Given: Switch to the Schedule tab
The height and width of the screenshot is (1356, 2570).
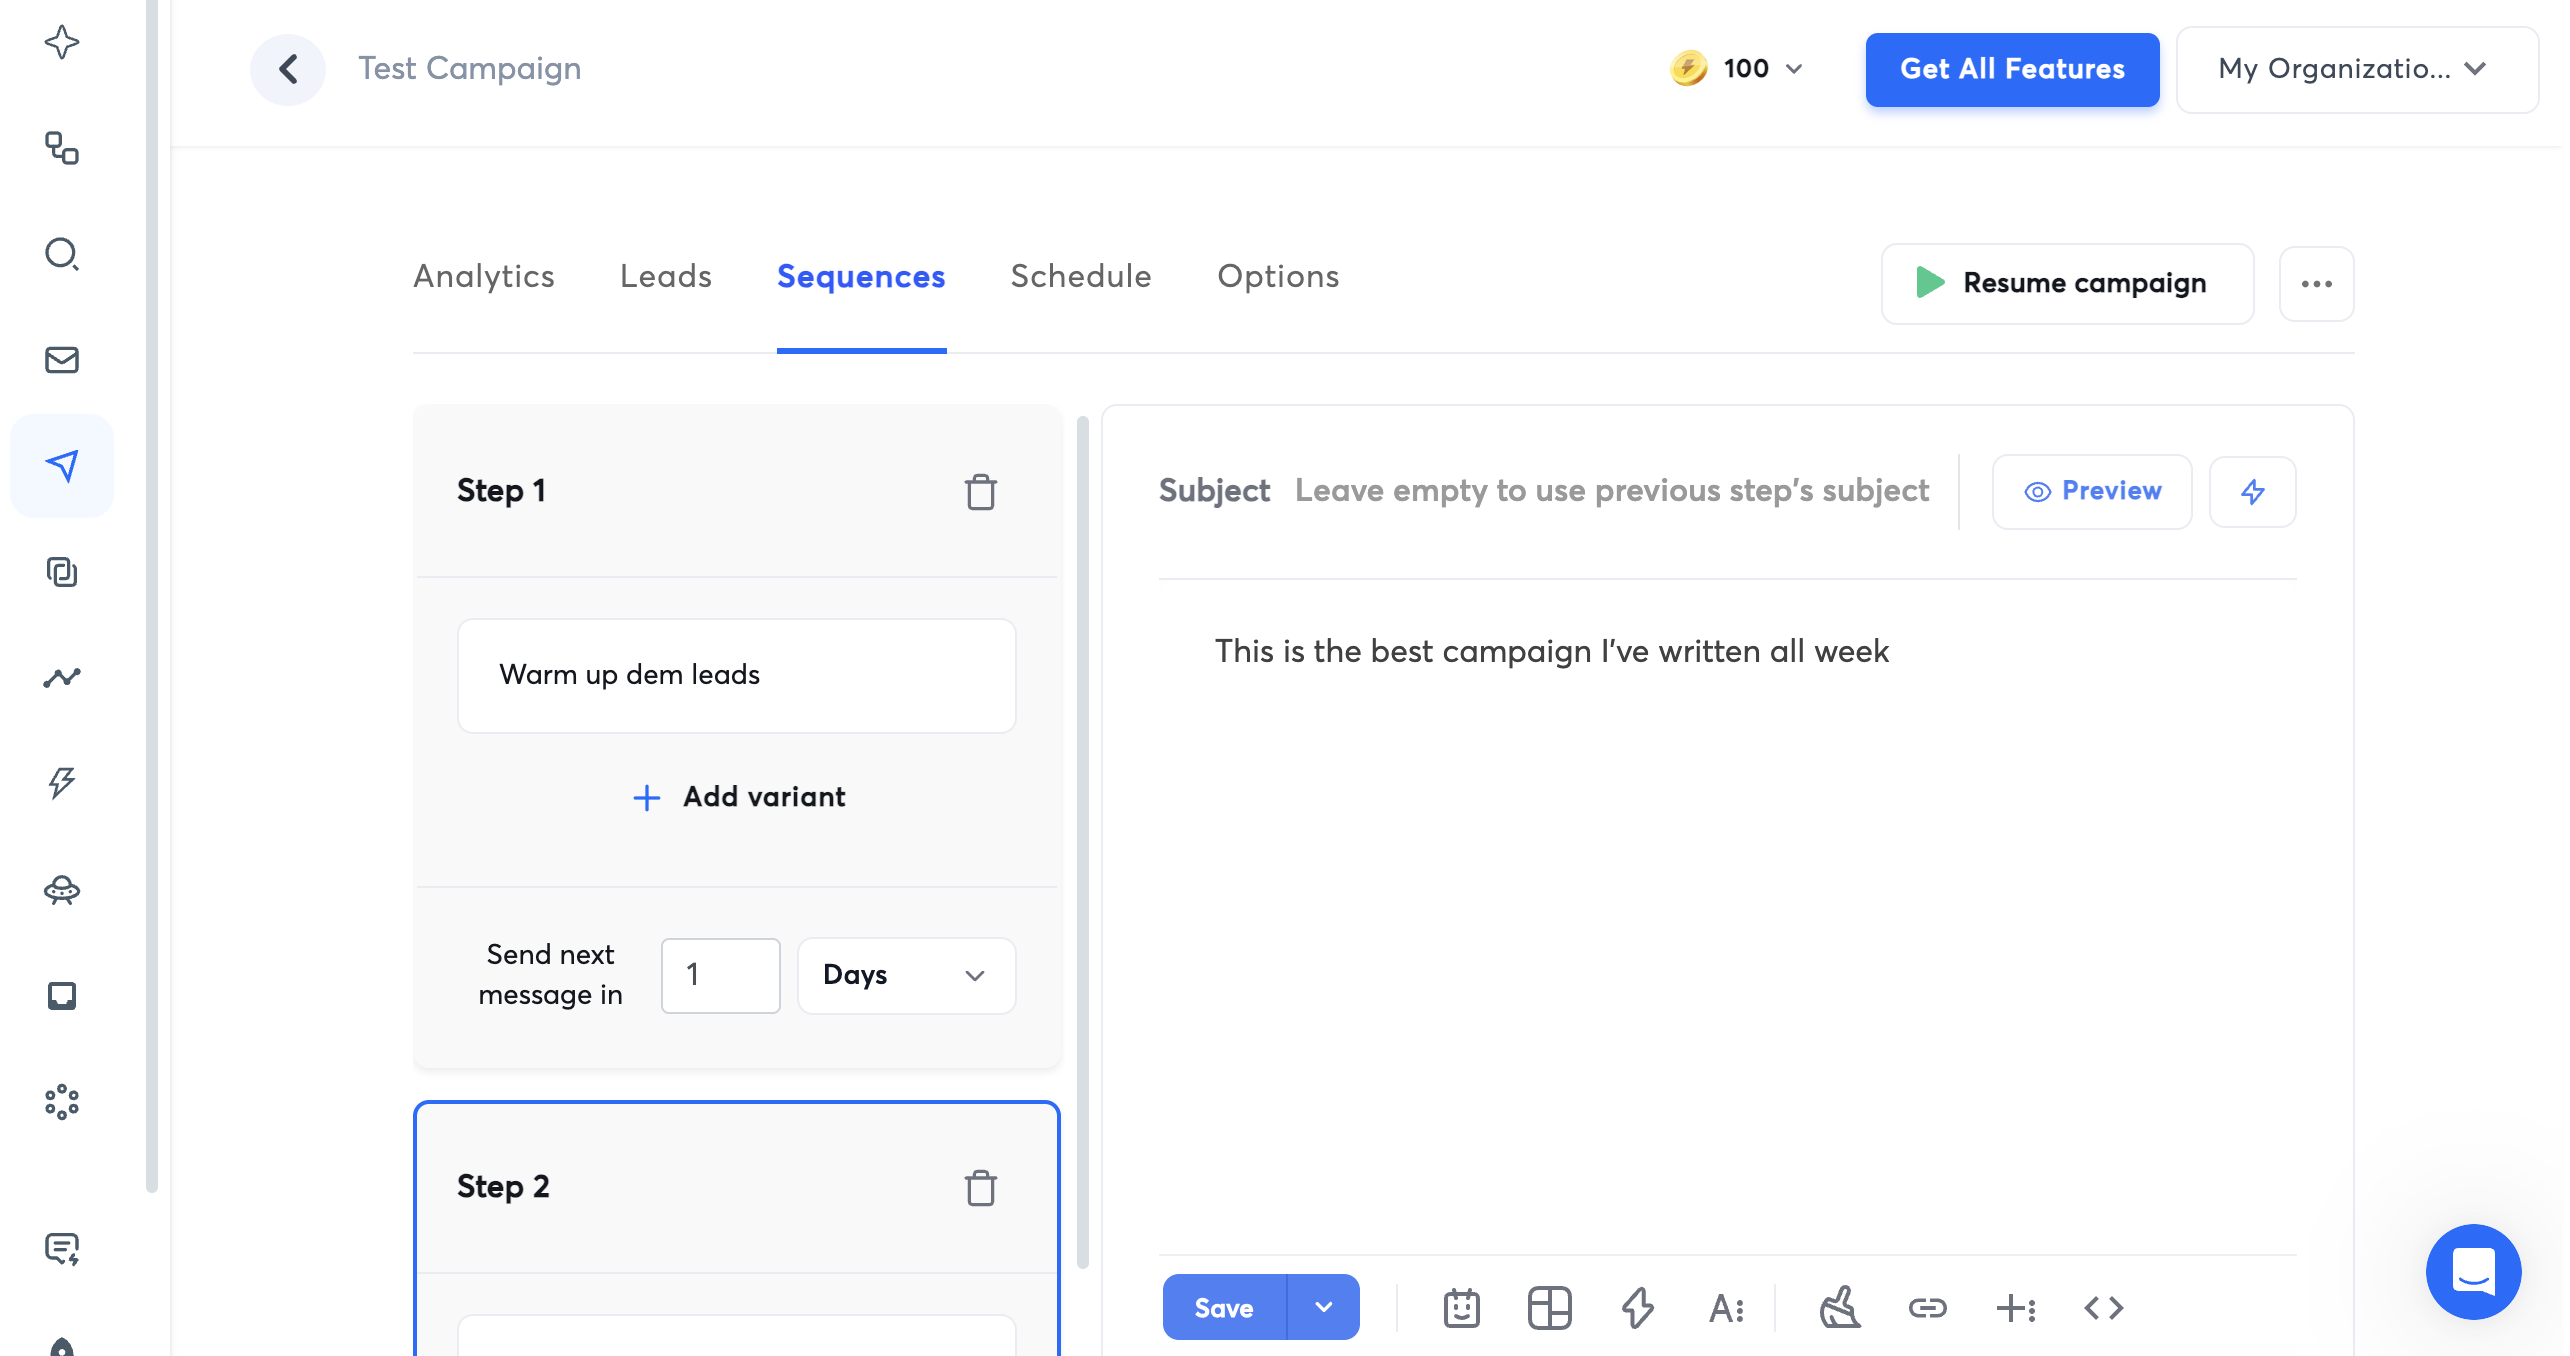Looking at the screenshot, I should click(1080, 277).
